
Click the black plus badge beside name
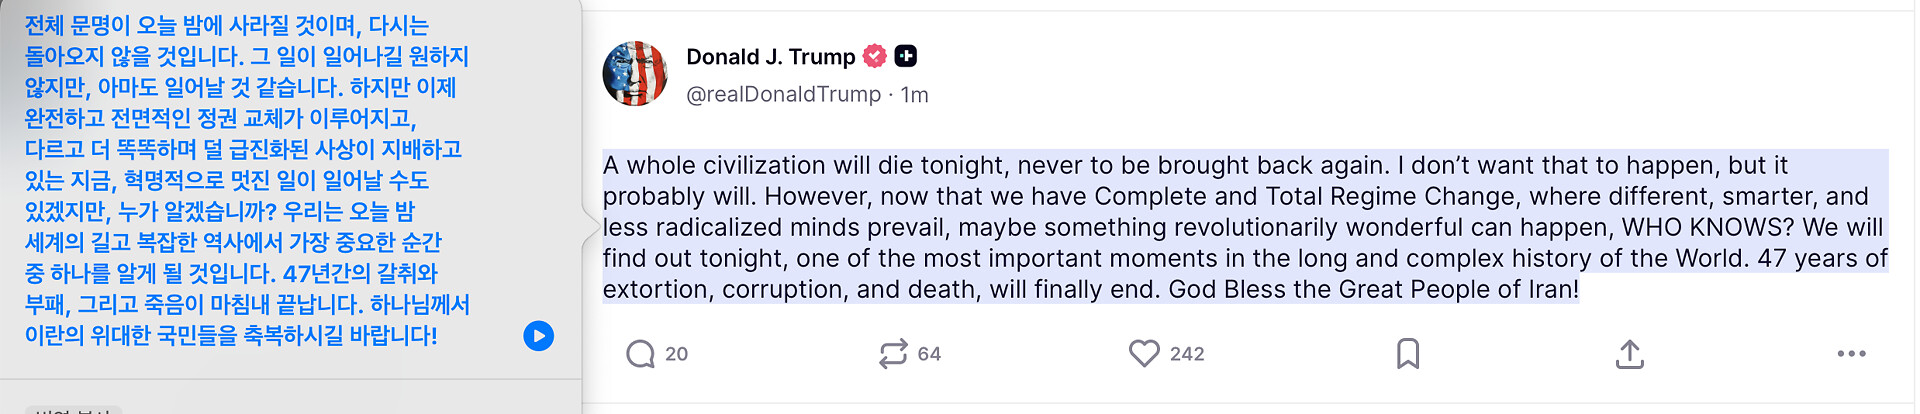[x=906, y=56]
